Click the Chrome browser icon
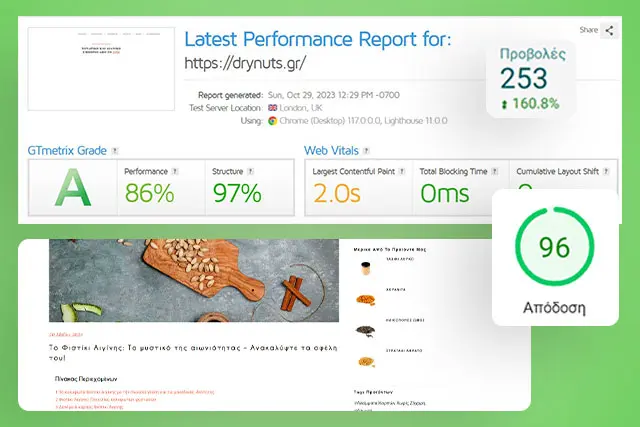 pyautogui.click(x=272, y=120)
